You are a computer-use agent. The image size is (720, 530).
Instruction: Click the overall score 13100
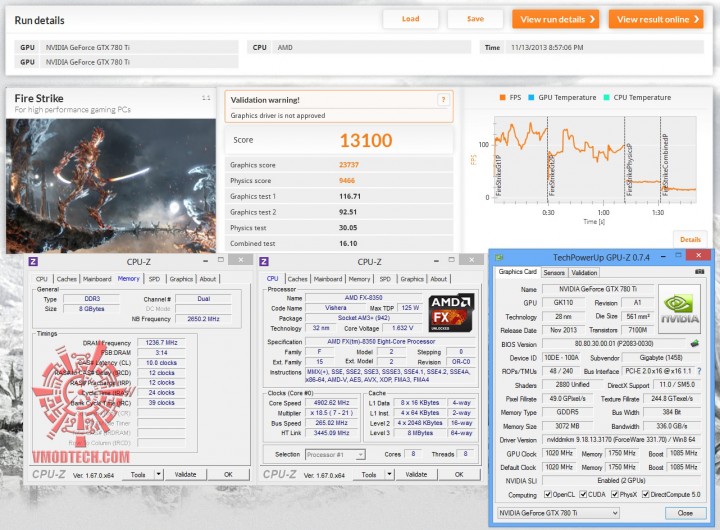pyautogui.click(x=366, y=141)
